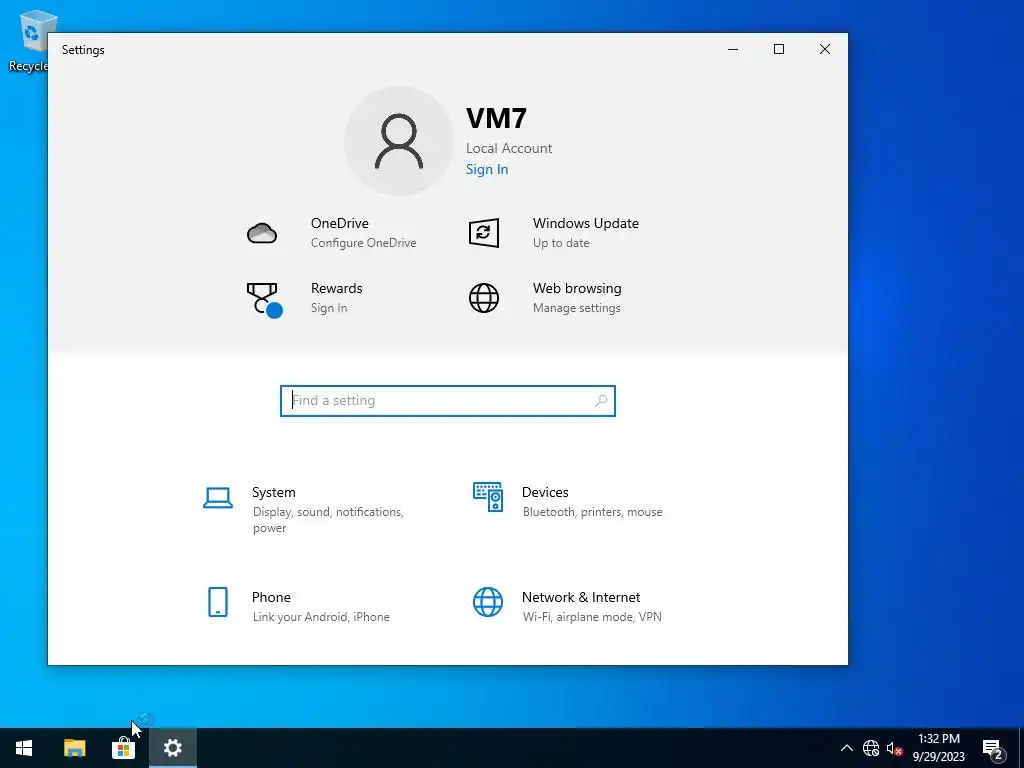Image resolution: width=1024 pixels, height=768 pixels.
Task: Focus the Find a setting field
Action: tap(448, 400)
